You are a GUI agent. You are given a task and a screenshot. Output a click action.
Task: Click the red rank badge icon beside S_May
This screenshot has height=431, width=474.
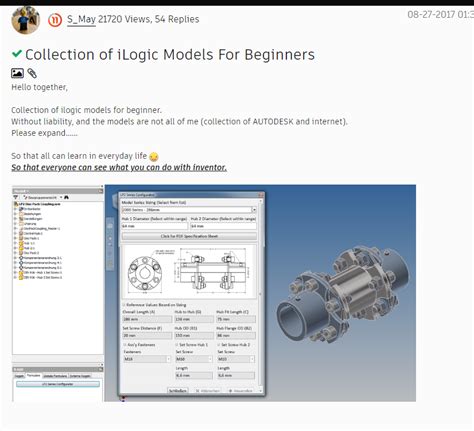(x=55, y=20)
